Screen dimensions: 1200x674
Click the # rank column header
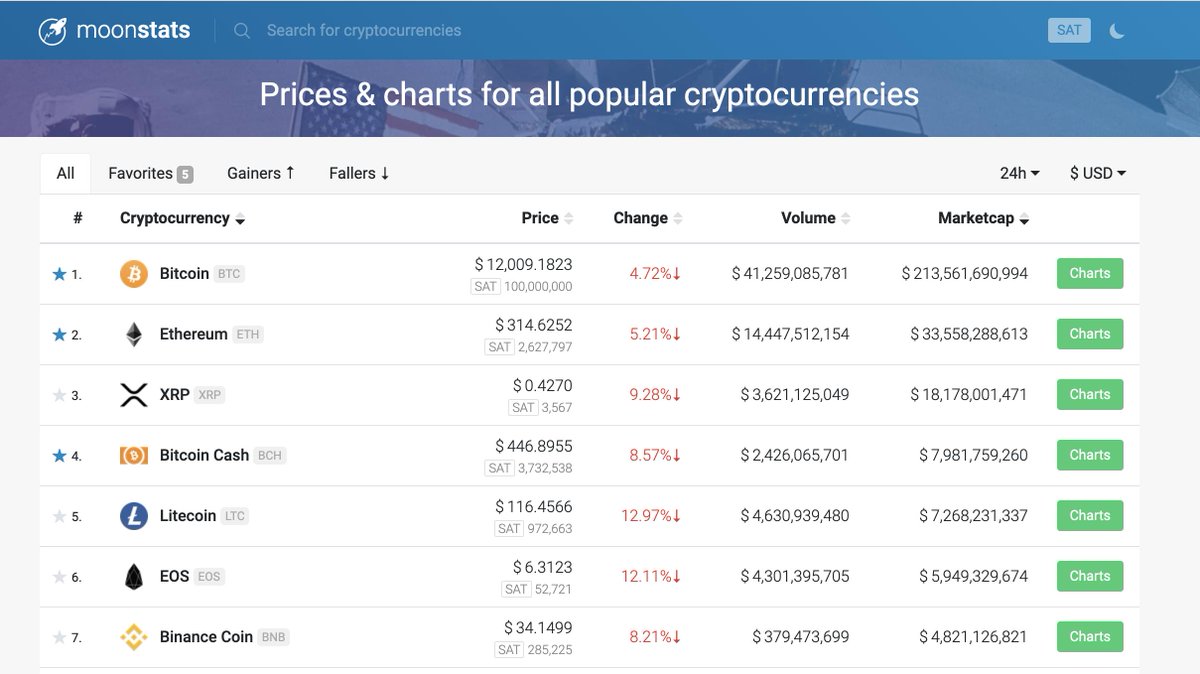pos(78,218)
